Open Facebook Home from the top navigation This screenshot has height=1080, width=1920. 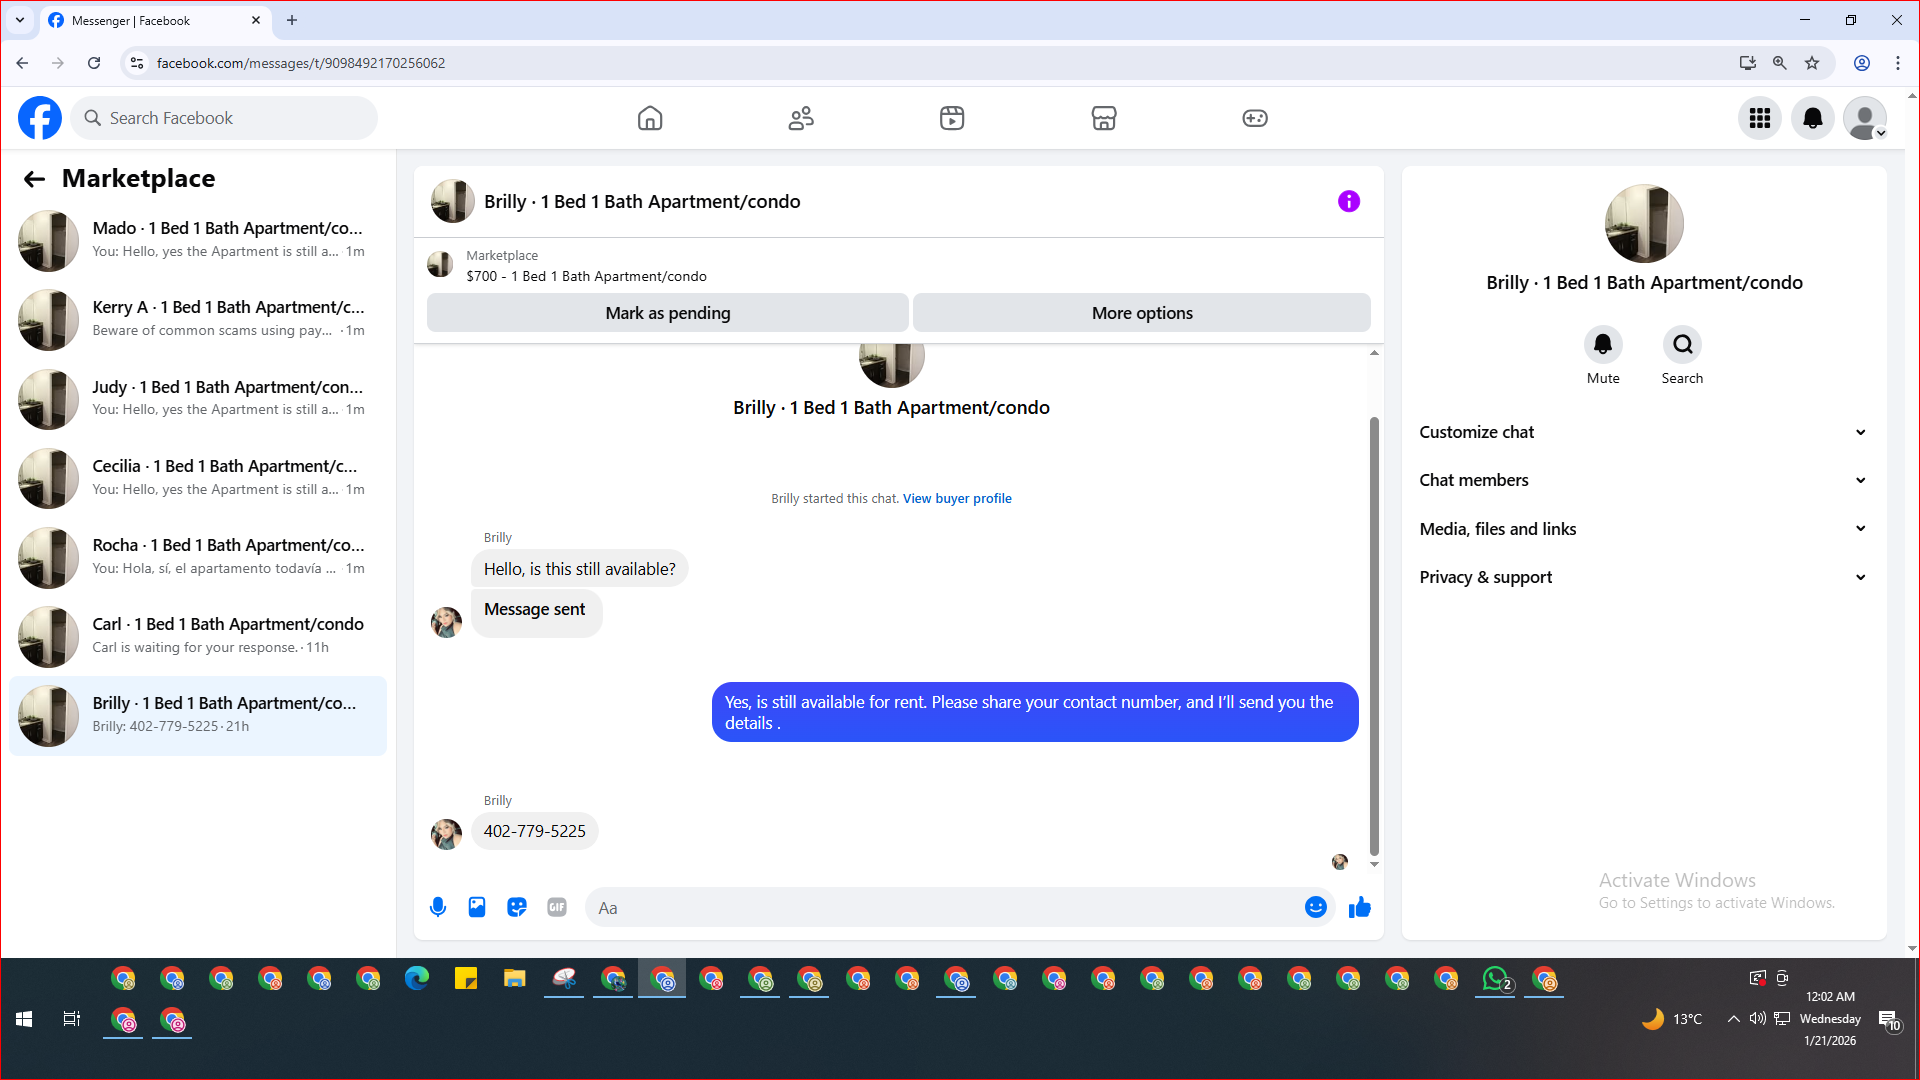point(650,118)
